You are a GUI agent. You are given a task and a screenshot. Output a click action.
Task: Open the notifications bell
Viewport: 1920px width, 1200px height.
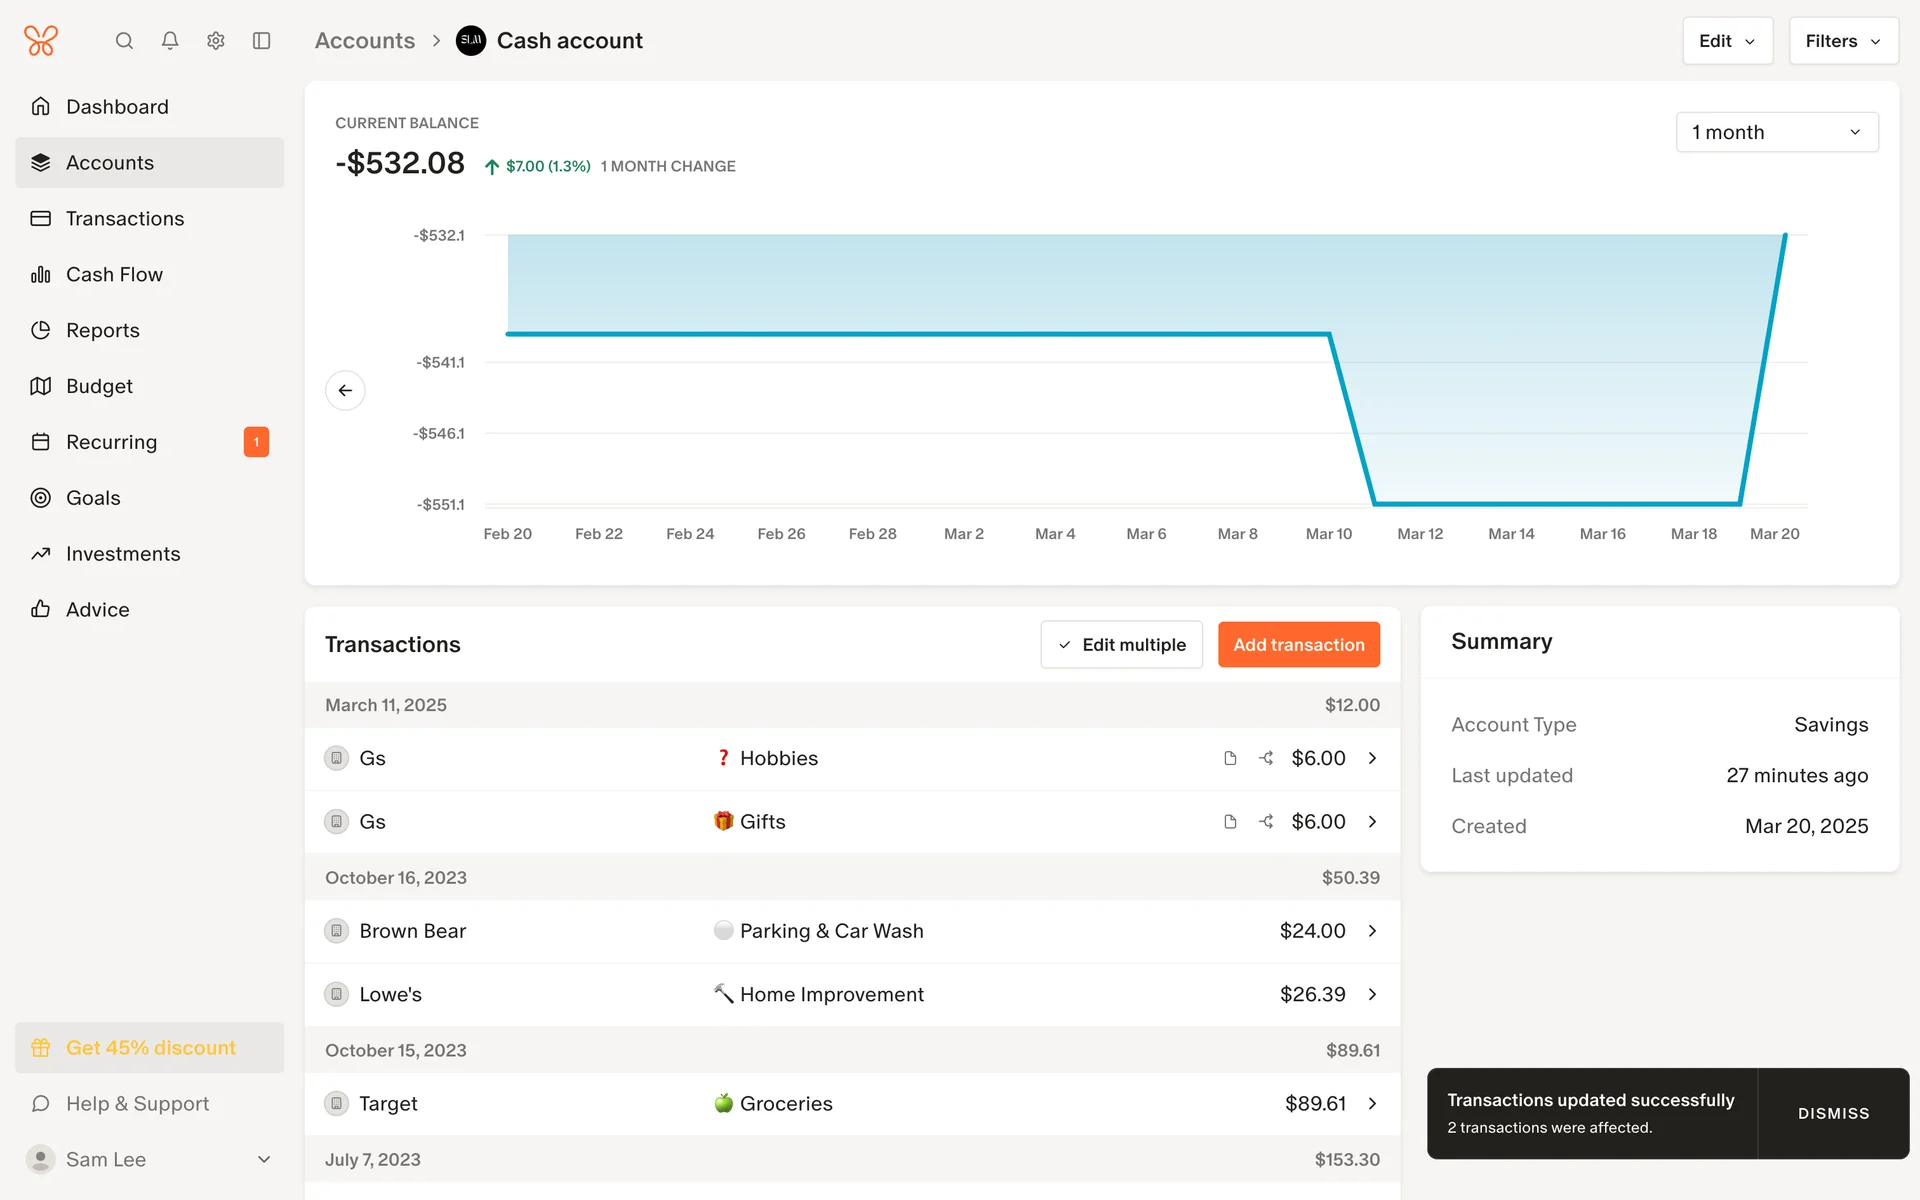[170, 41]
